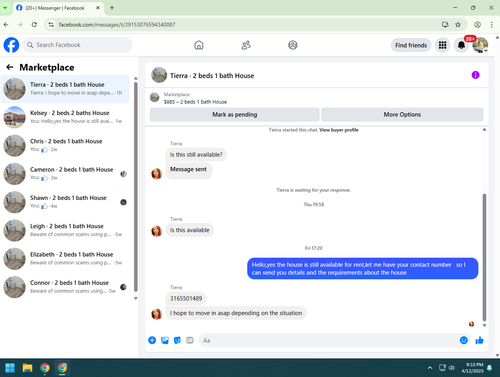Attach a file with the photo icon
500x377 pixels.
coord(165,340)
